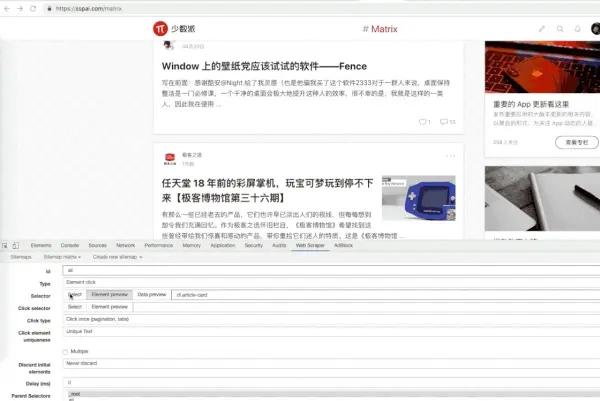600x401 pixels.
Task: Click author avatar above Fence article
Action: point(169,46)
